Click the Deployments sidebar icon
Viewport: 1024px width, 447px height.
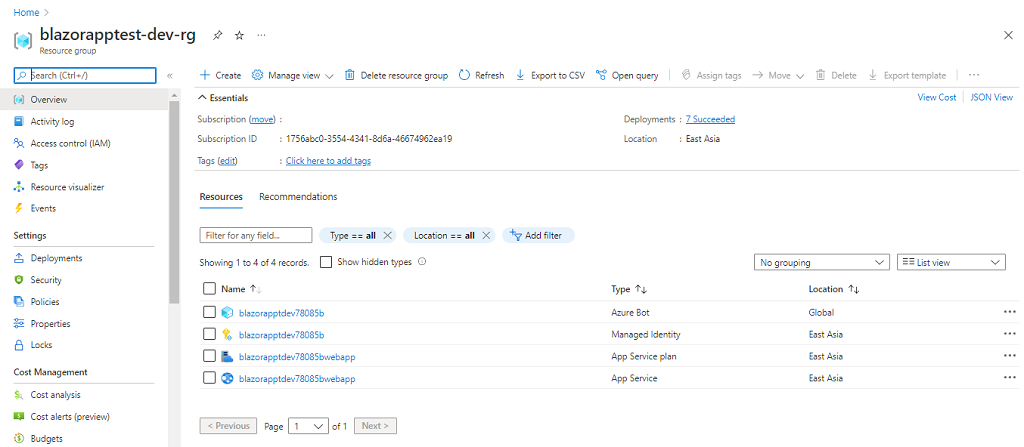pyautogui.click(x=19, y=258)
